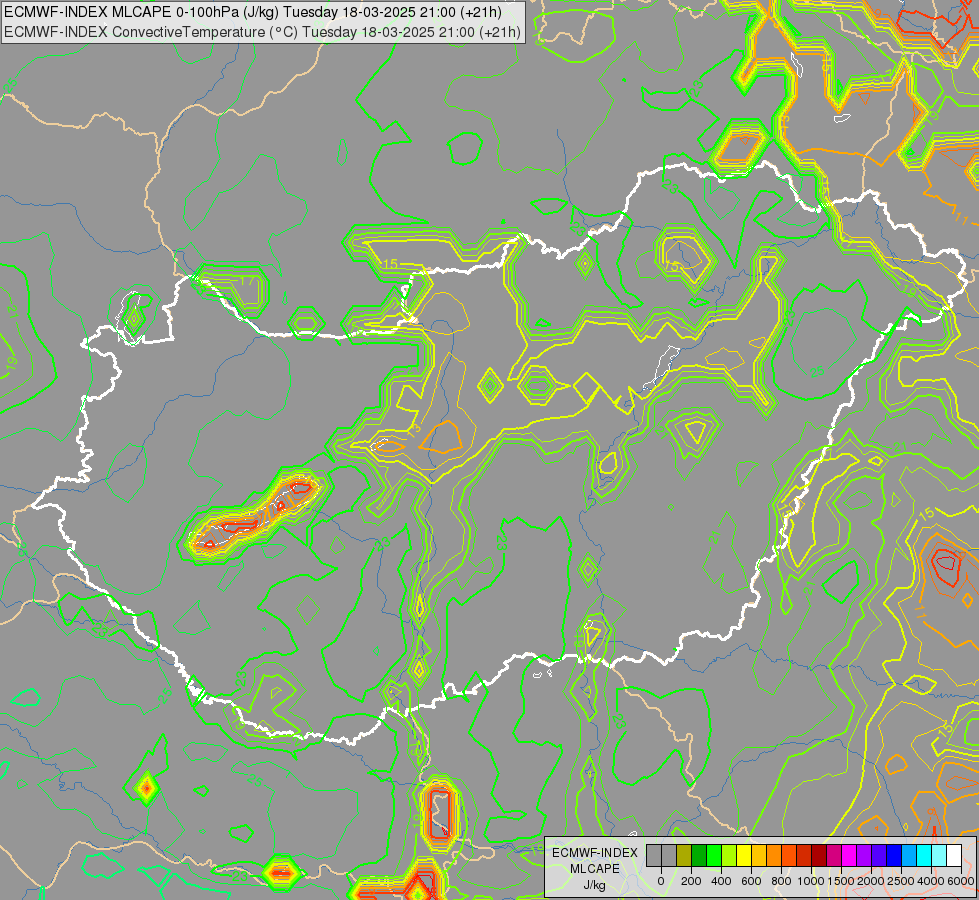
Task: Pick the lime yellow-green legend swatch
Action: point(729,856)
